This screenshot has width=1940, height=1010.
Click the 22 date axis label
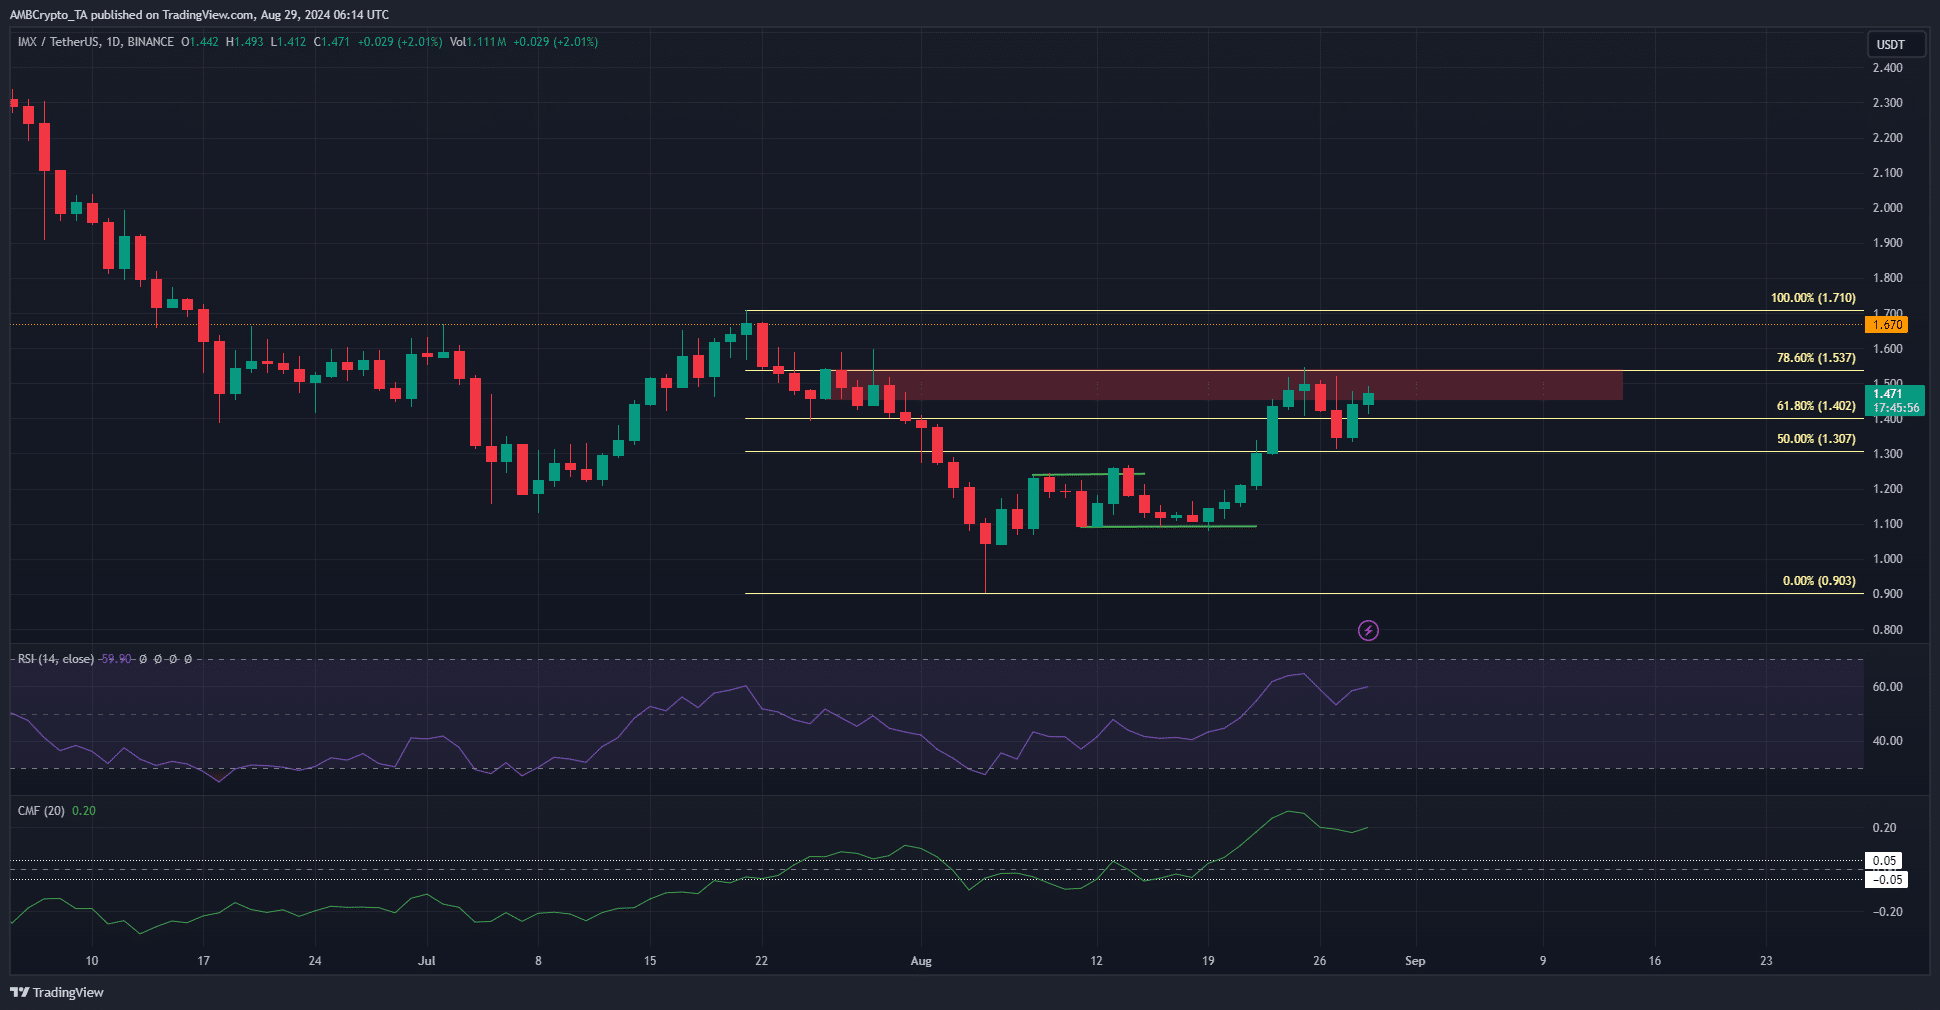[761, 961]
